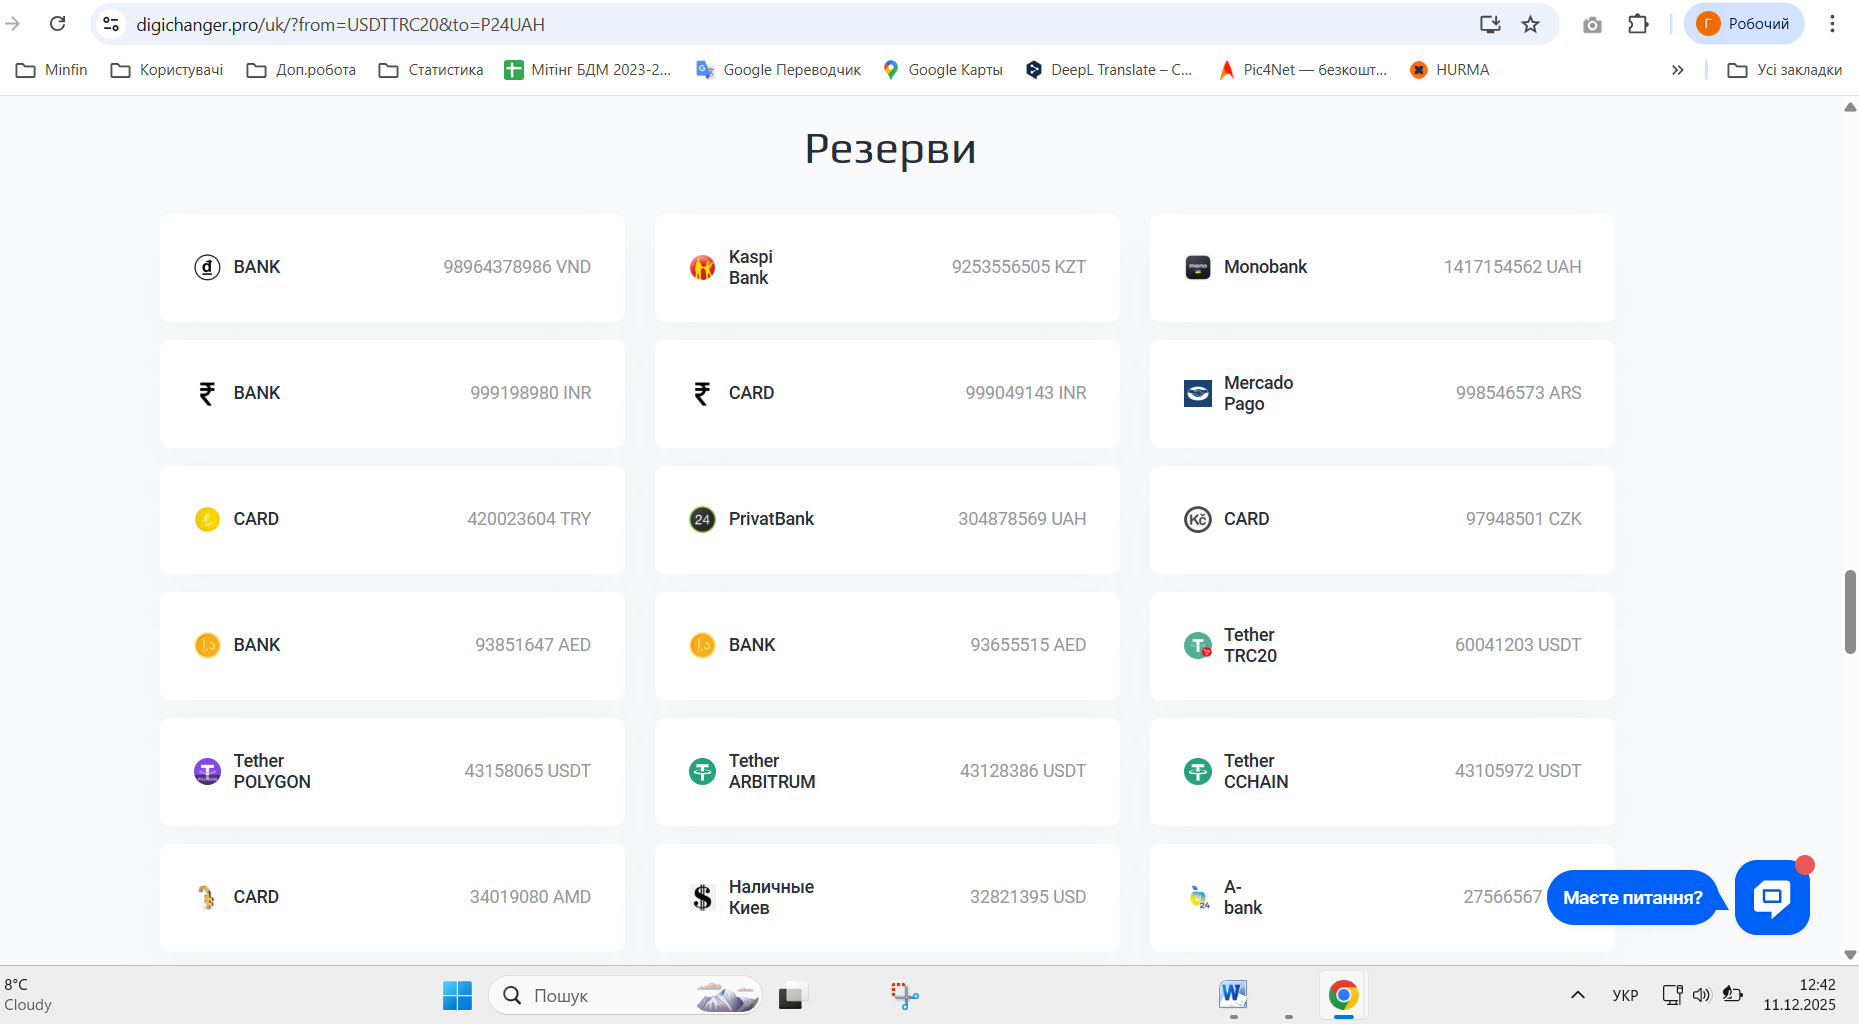Click the Tether POLYGON icon

coord(207,771)
